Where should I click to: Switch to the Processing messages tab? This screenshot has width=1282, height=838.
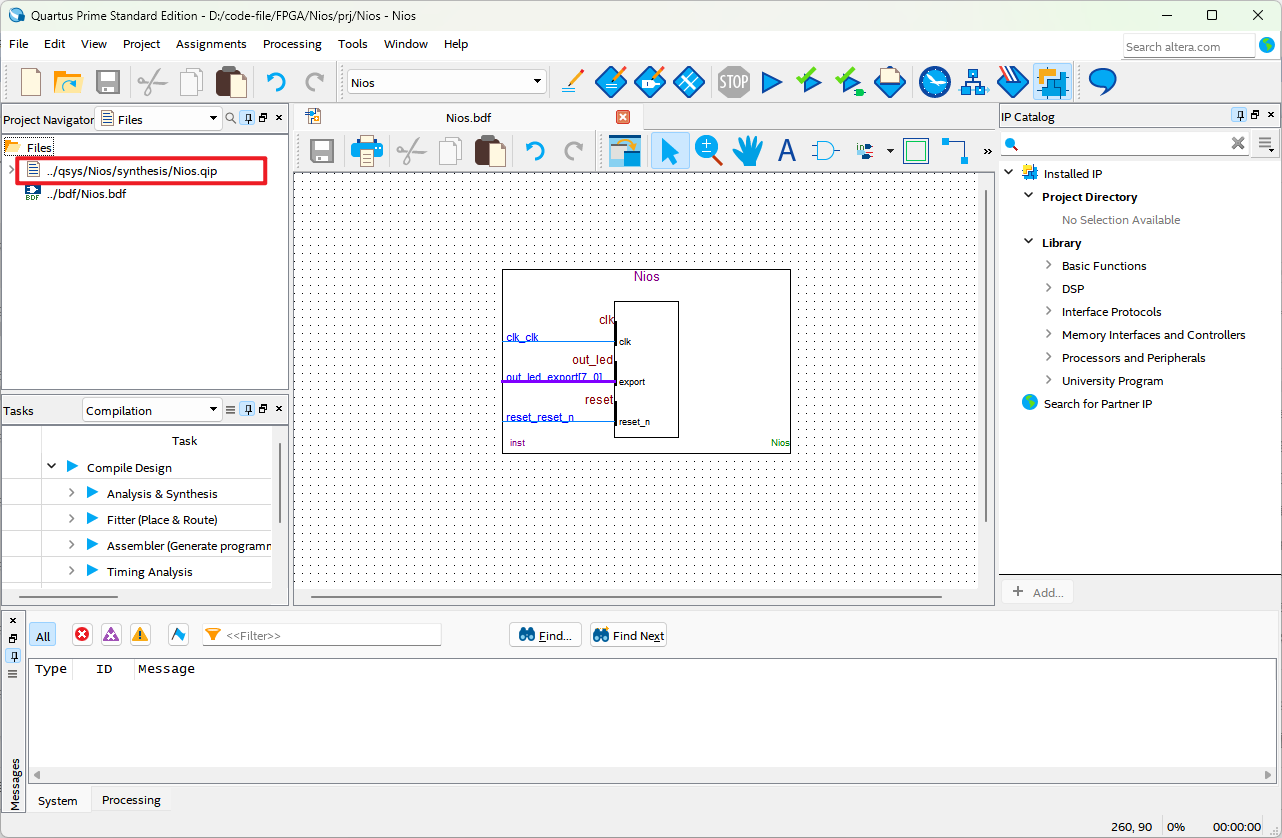point(131,800)
